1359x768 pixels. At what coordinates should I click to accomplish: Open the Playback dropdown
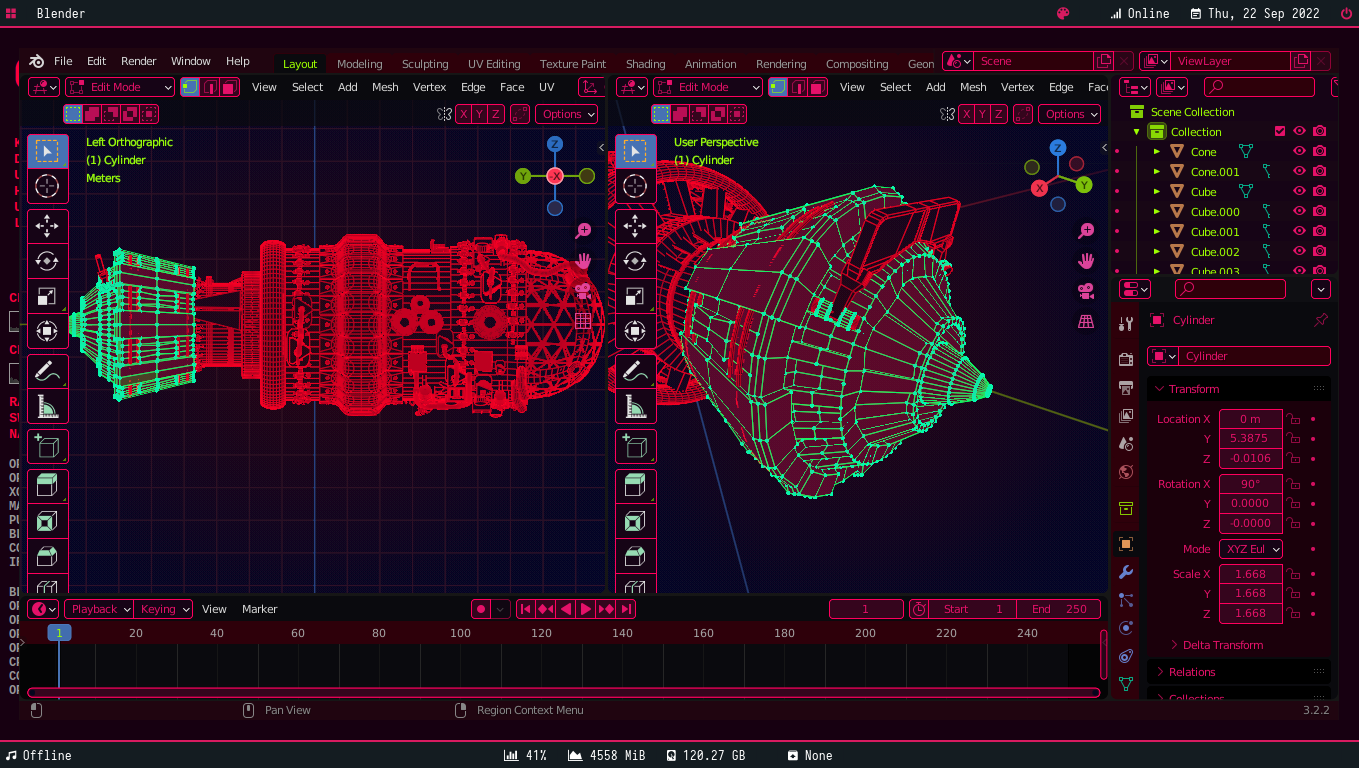[99, 609]
